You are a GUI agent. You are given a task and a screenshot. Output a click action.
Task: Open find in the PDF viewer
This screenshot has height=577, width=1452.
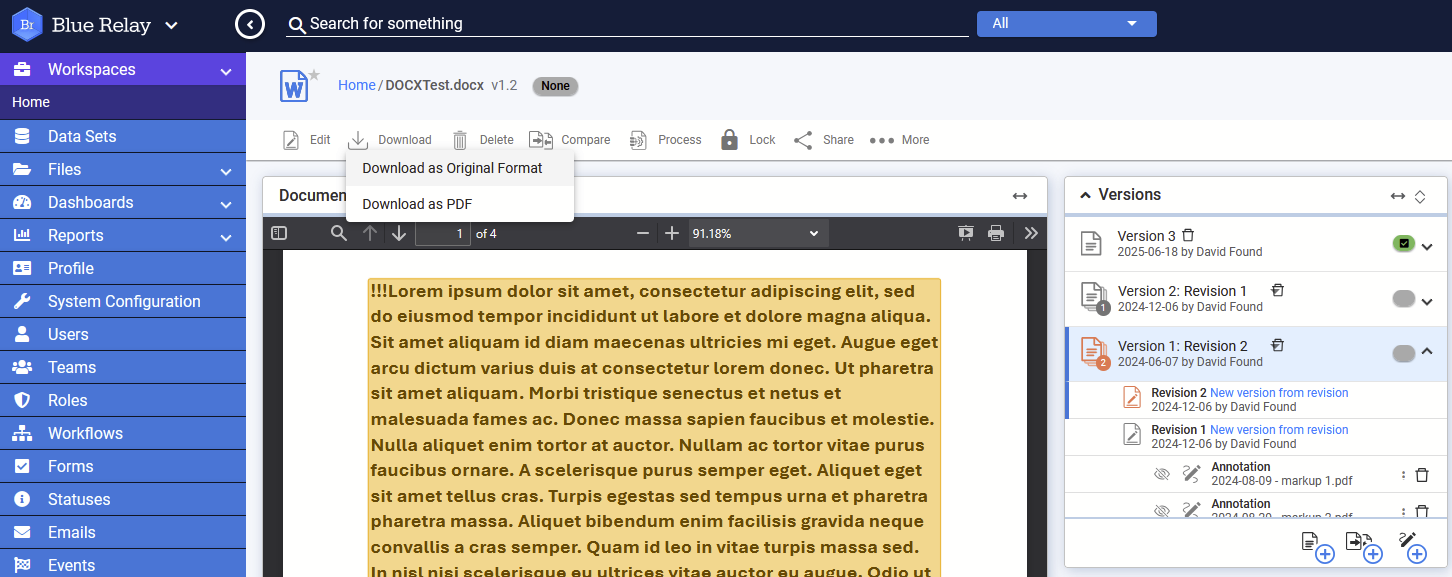point(339,233)
